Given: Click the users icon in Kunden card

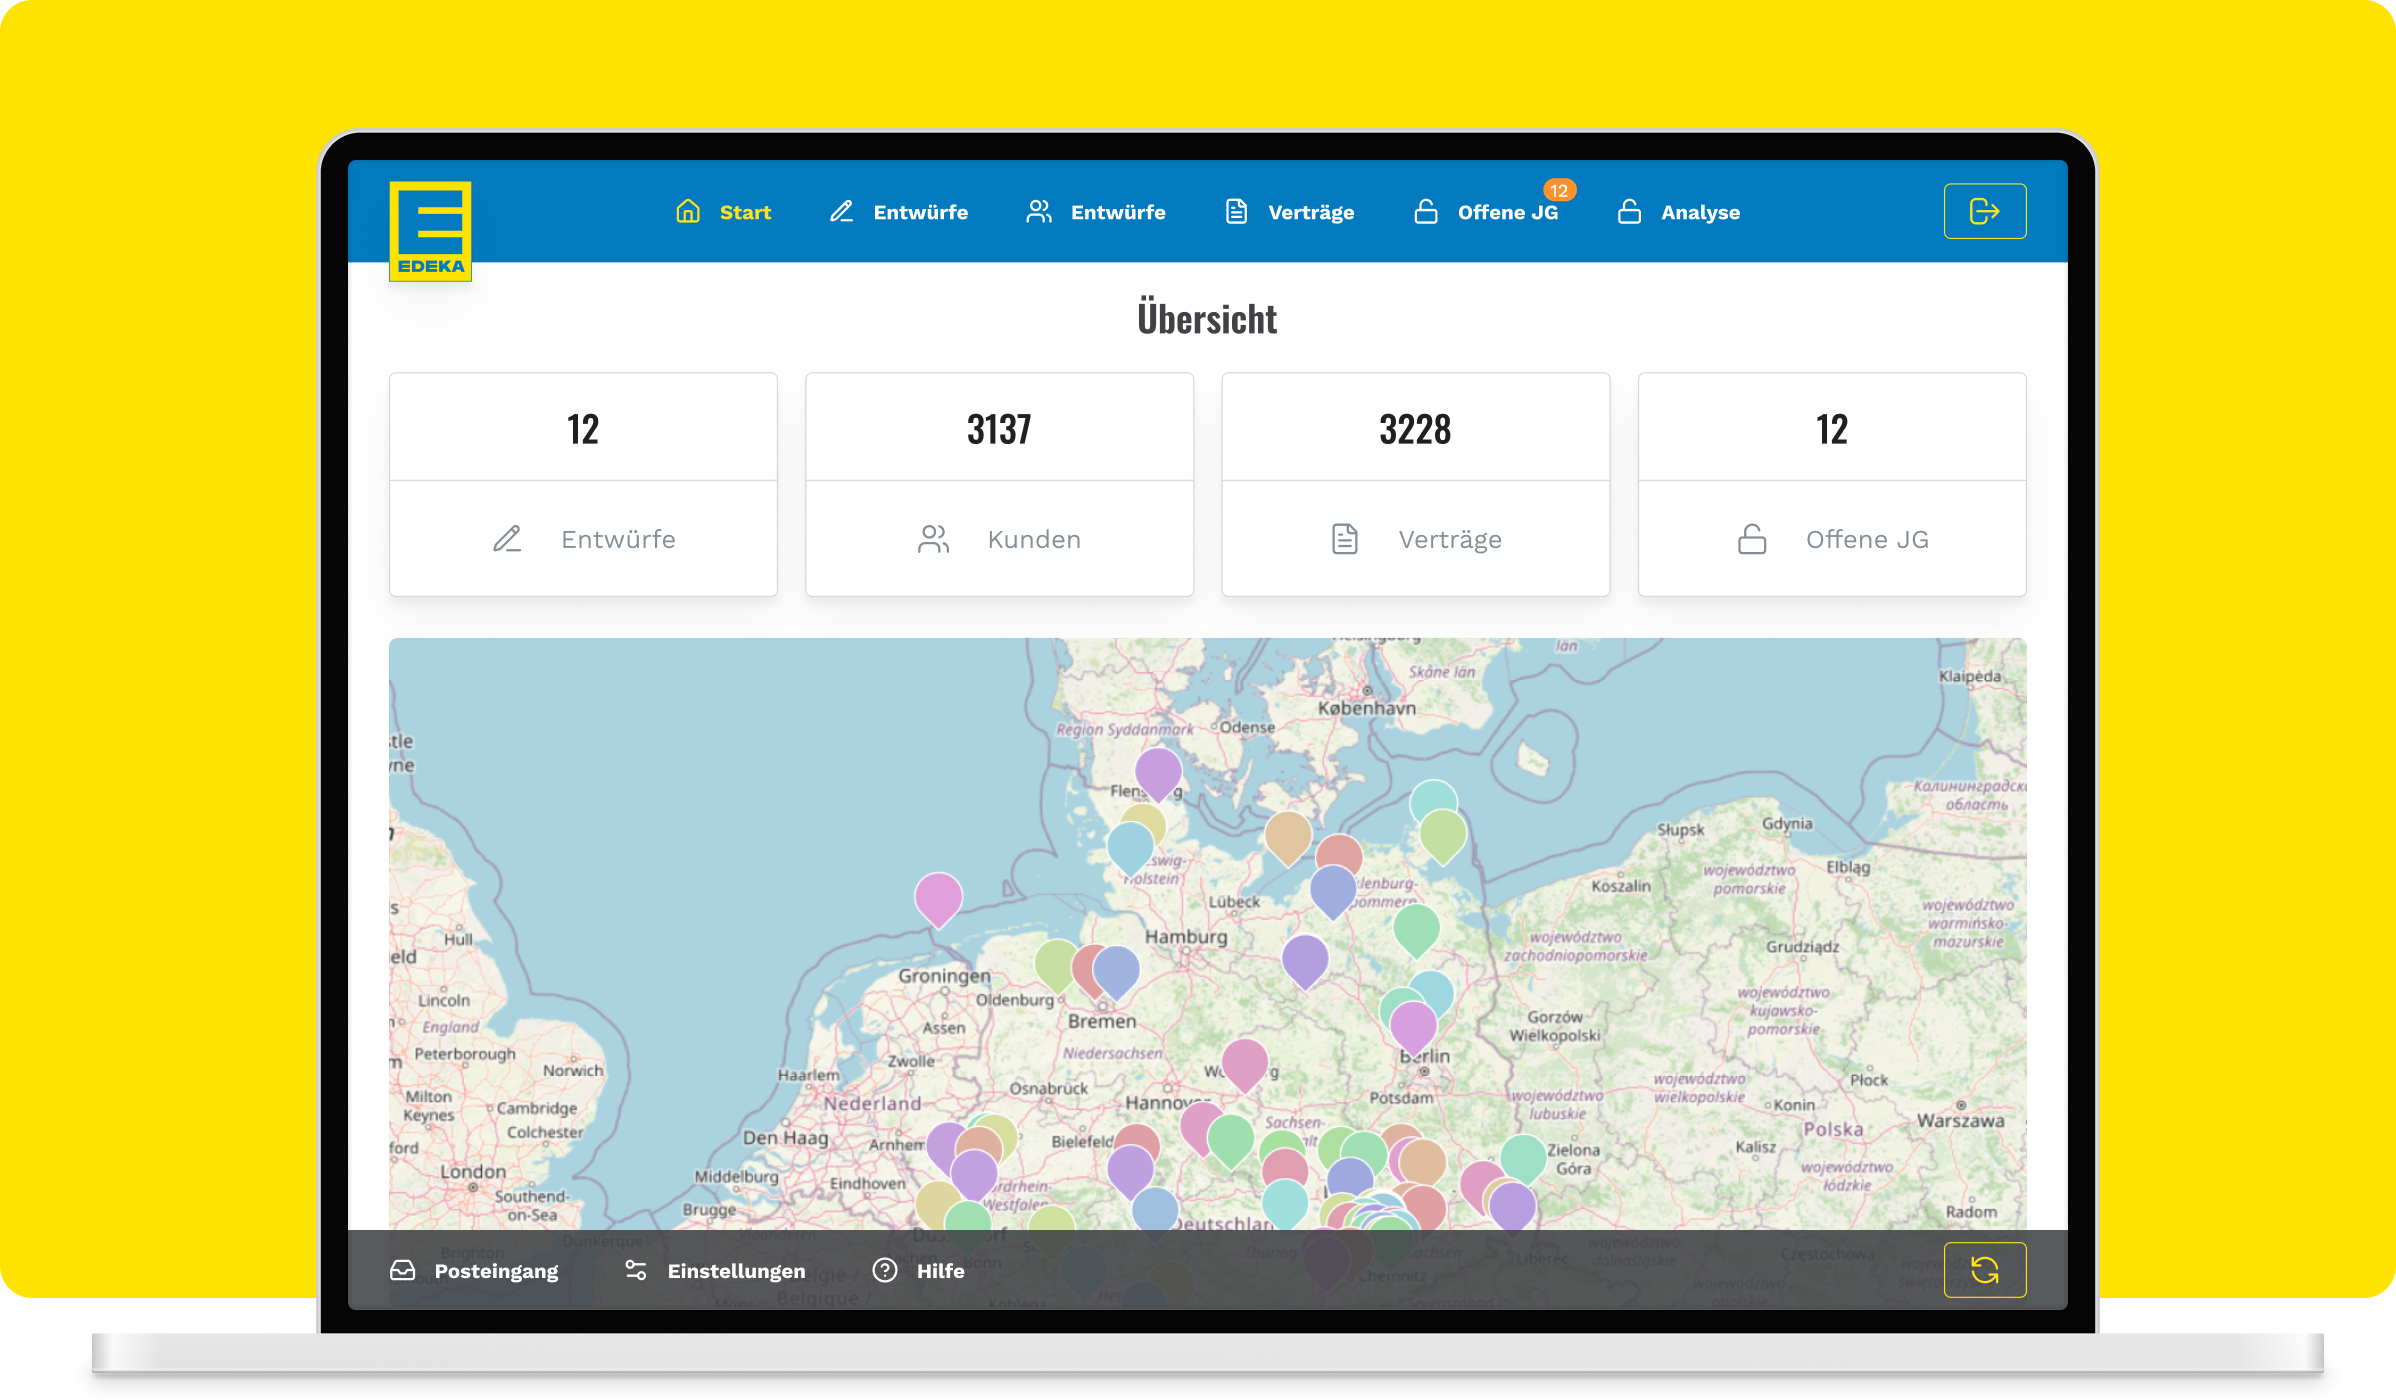Looking at the screenshot, I should click(x=933, y=539).
